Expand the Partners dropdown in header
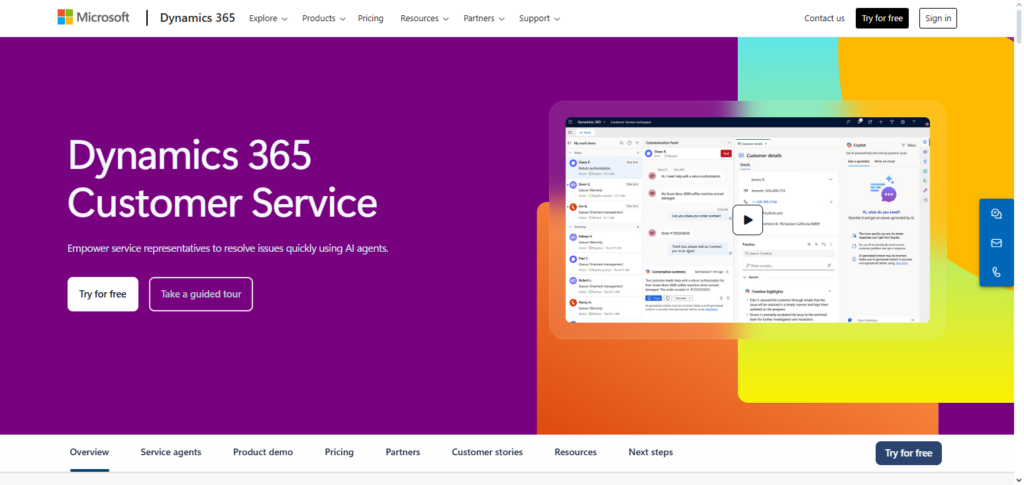The width and height of the screenshot is (1024, 485). 484,18
